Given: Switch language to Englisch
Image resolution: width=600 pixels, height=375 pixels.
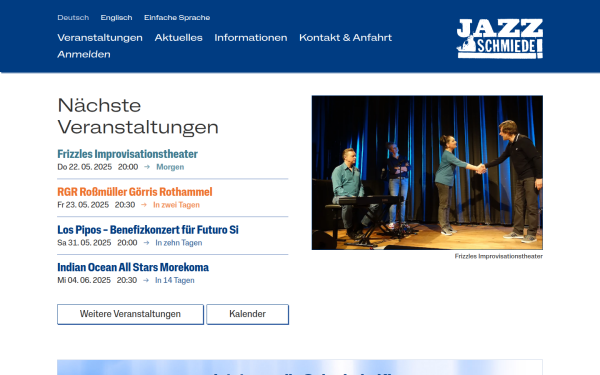Looking at the screenshot, I should (x=116, y=18).
